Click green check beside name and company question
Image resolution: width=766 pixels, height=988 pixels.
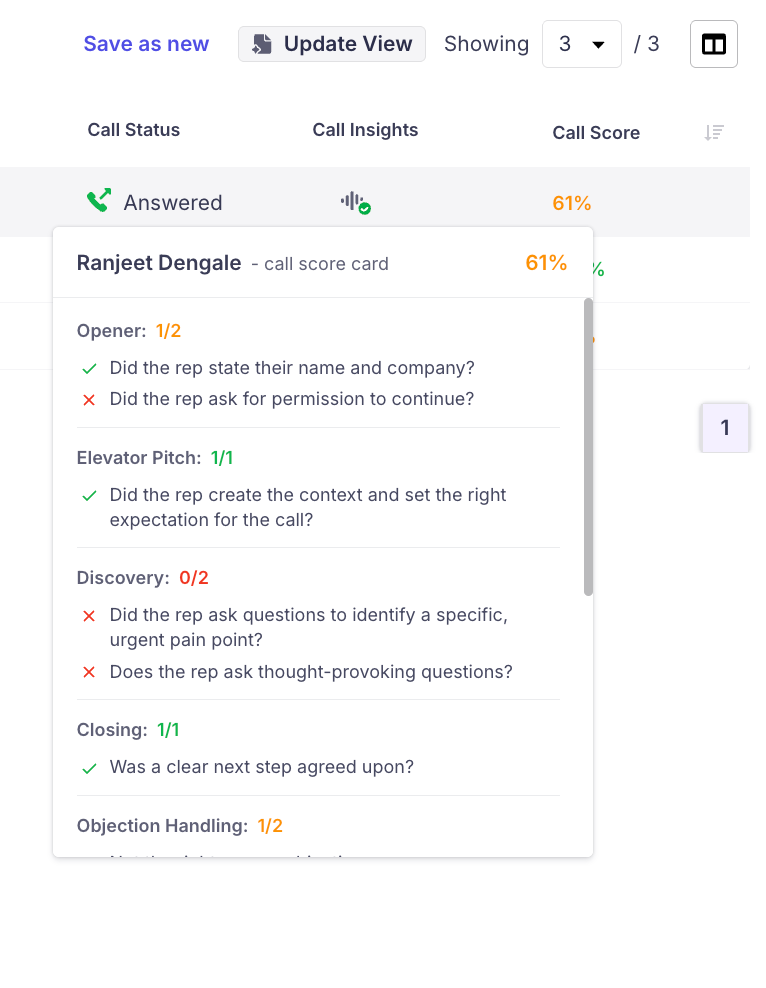89,369
